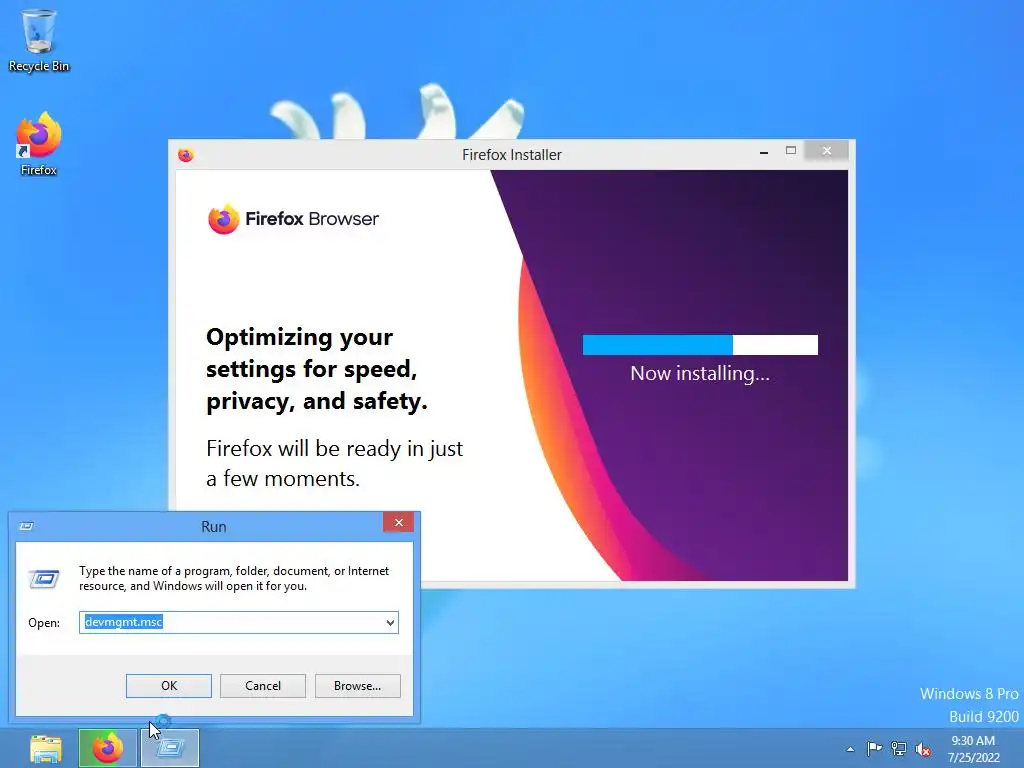
Task: Click the Firefox Browser logo in the installer
Action: (293, 219)
